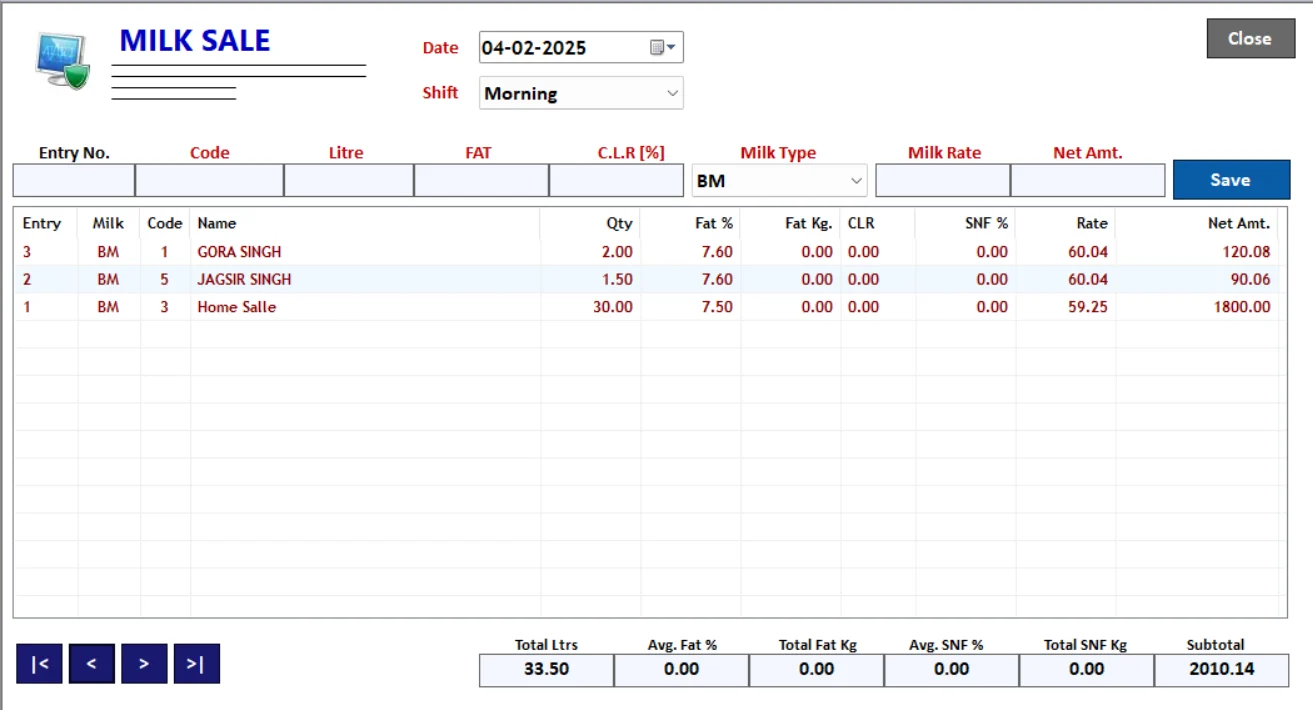The image size is (1313, 710).
Task: Click net amount 120.08
Action: (x=1246, y=251)
